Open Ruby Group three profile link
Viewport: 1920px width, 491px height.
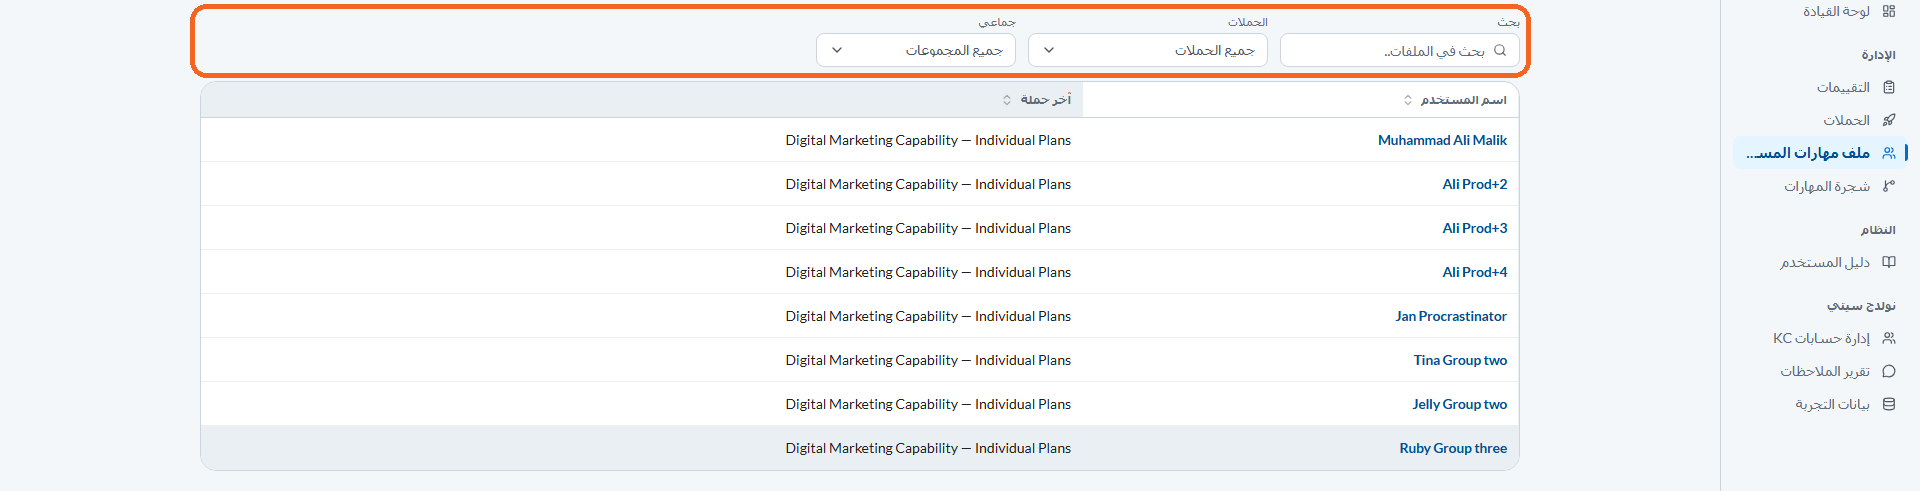(1453, 448)
